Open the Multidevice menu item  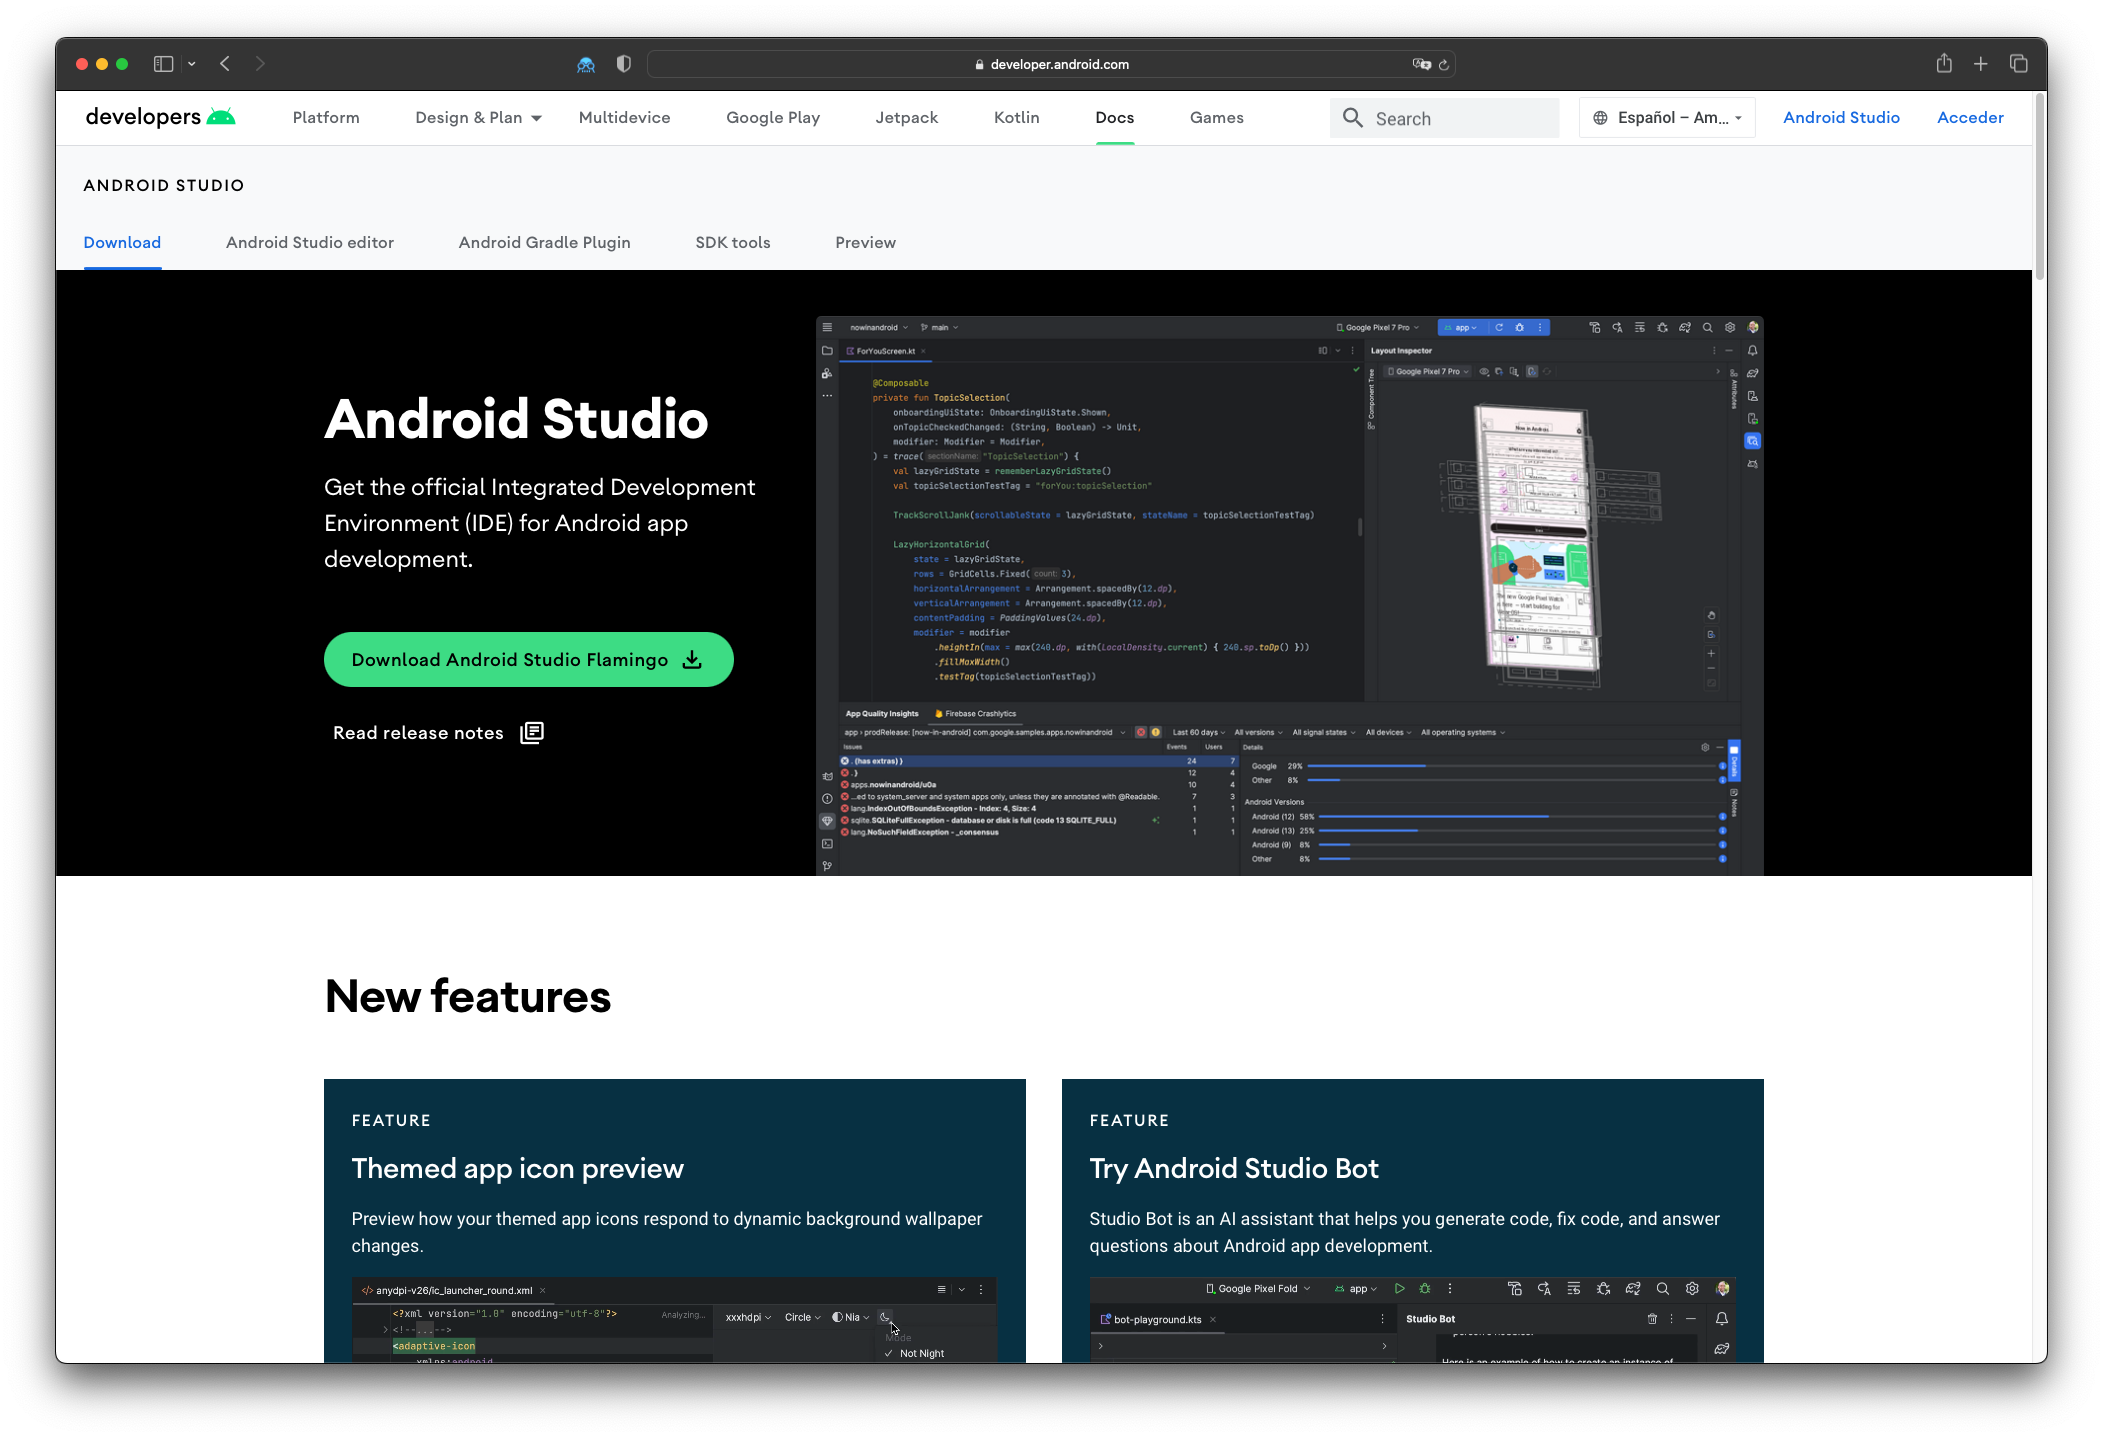624,118
